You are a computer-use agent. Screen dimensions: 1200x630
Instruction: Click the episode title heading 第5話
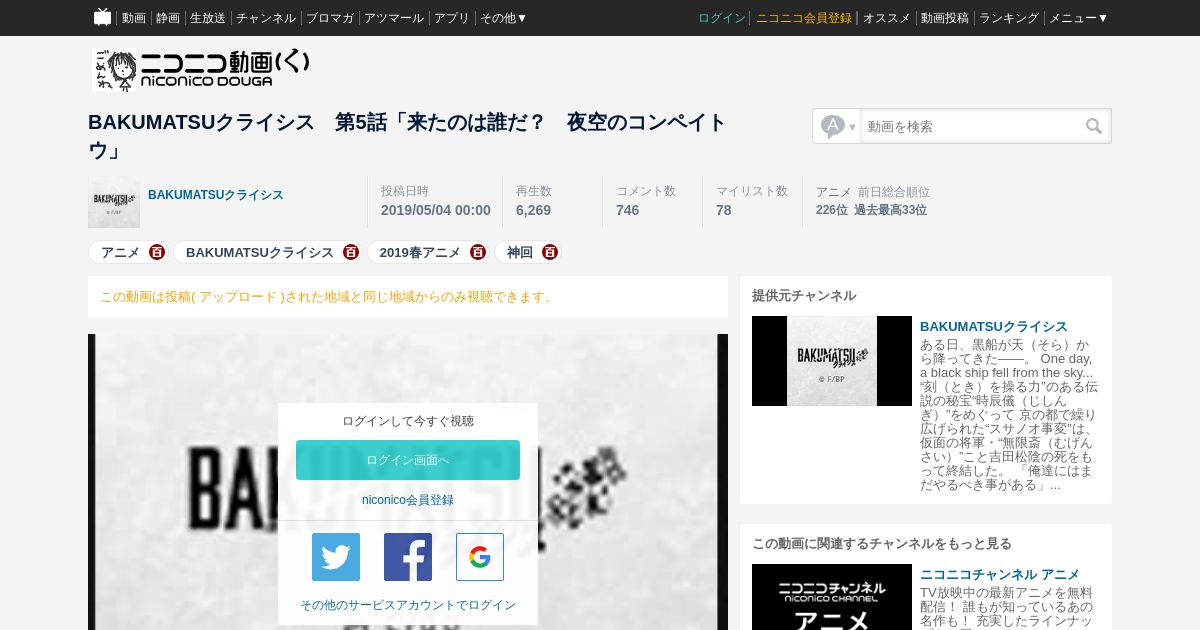click(407, 136)
